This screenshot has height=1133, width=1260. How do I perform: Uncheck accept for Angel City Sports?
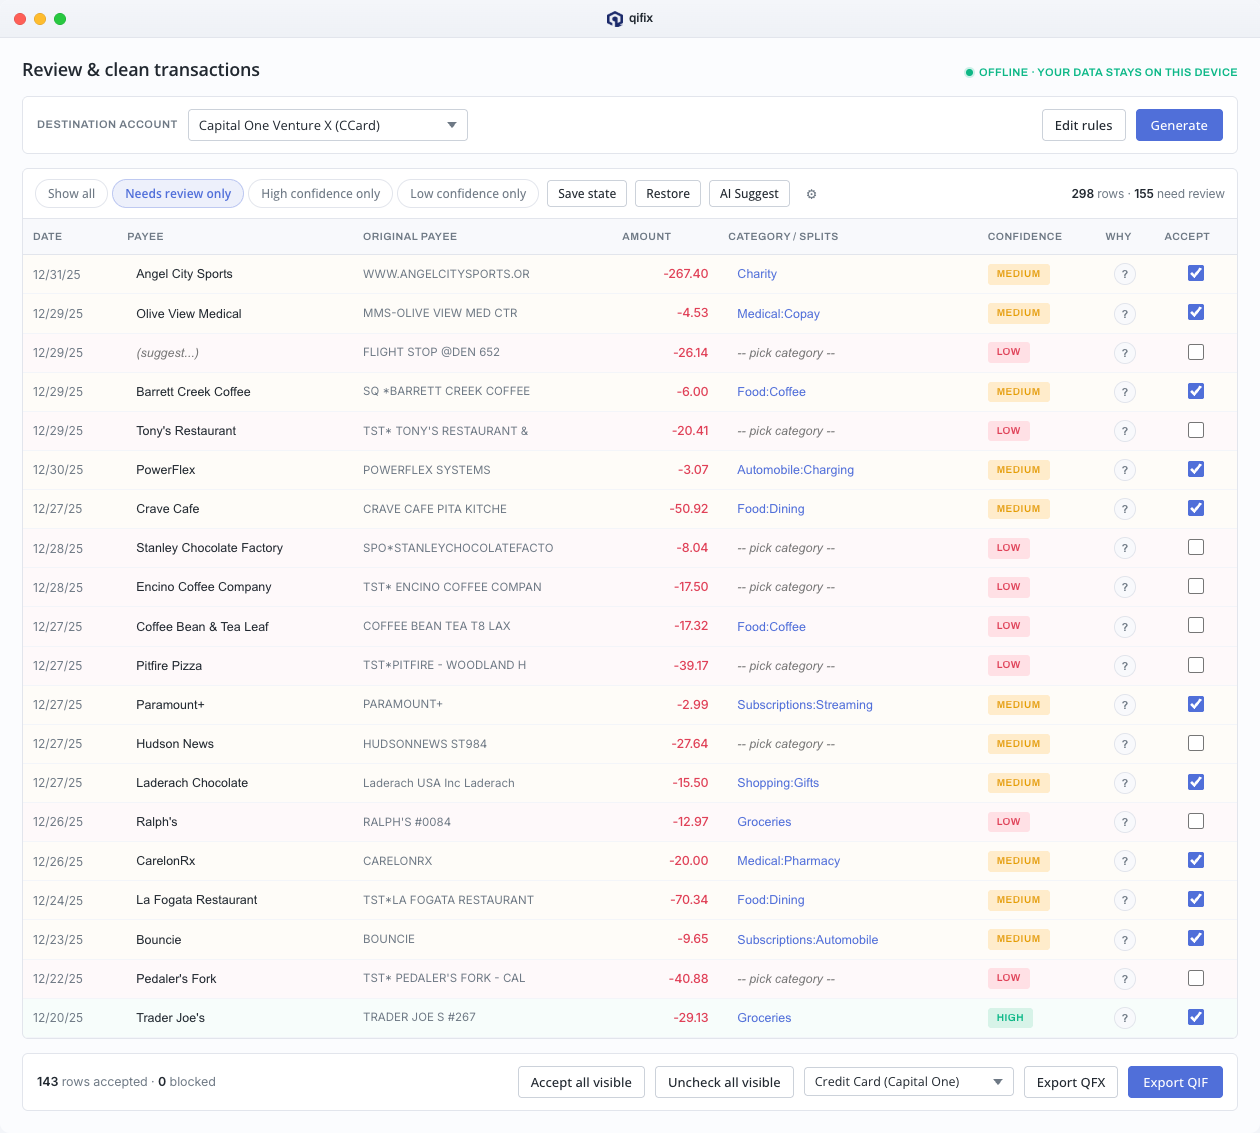[x=1196, y=273]
